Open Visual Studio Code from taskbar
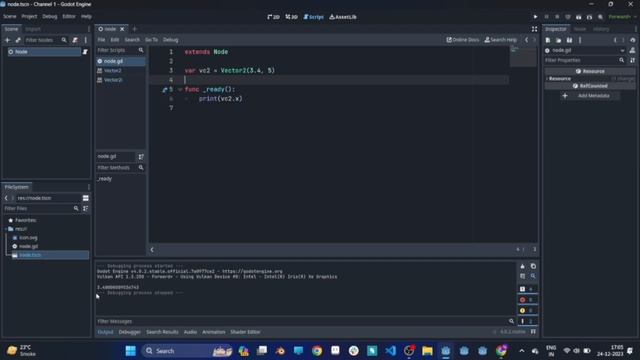Image resolution: width=640 pixels, height=360 pixels. coord(390,351)
